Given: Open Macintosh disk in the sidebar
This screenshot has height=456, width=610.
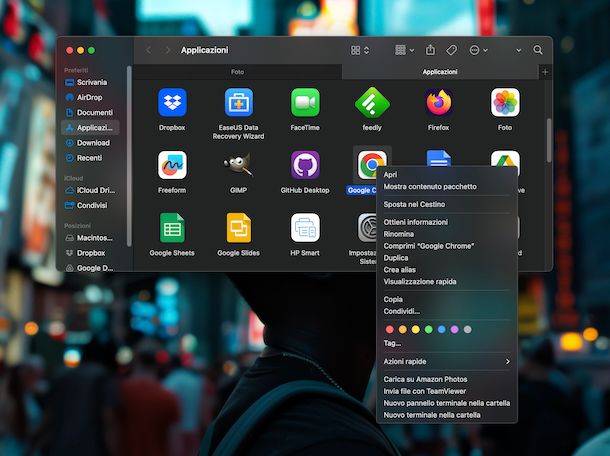Looking at the screenshot, I should coord(90,238).
